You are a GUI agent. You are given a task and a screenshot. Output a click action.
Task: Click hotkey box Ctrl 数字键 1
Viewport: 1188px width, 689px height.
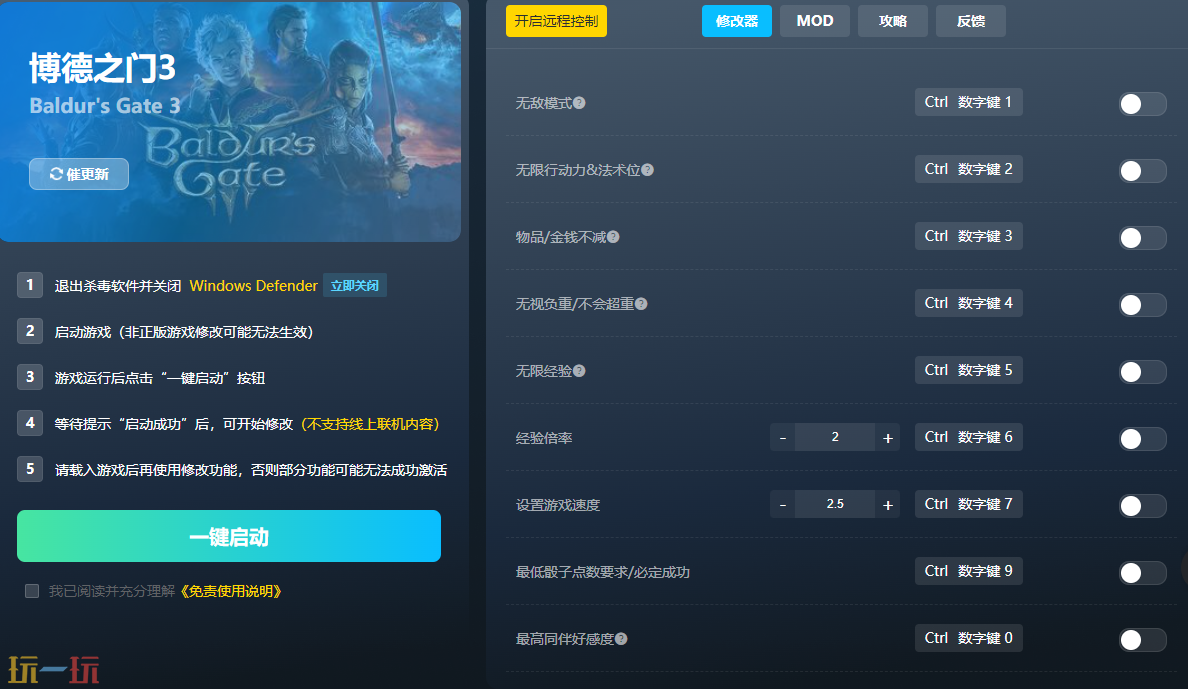point(968,102)
